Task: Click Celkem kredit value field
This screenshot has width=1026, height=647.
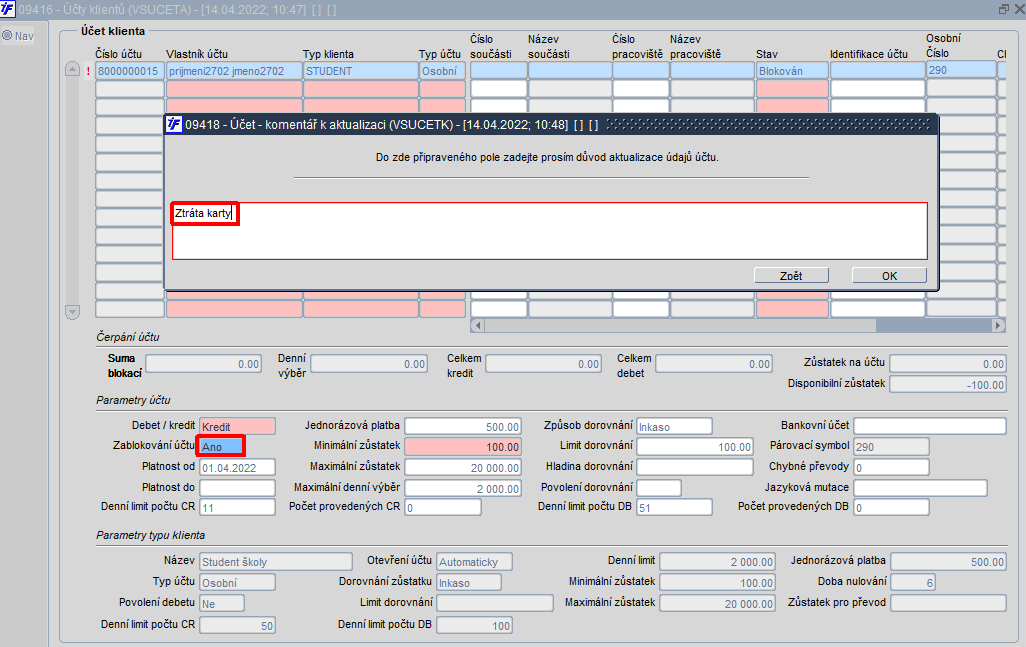Action: 543,364
